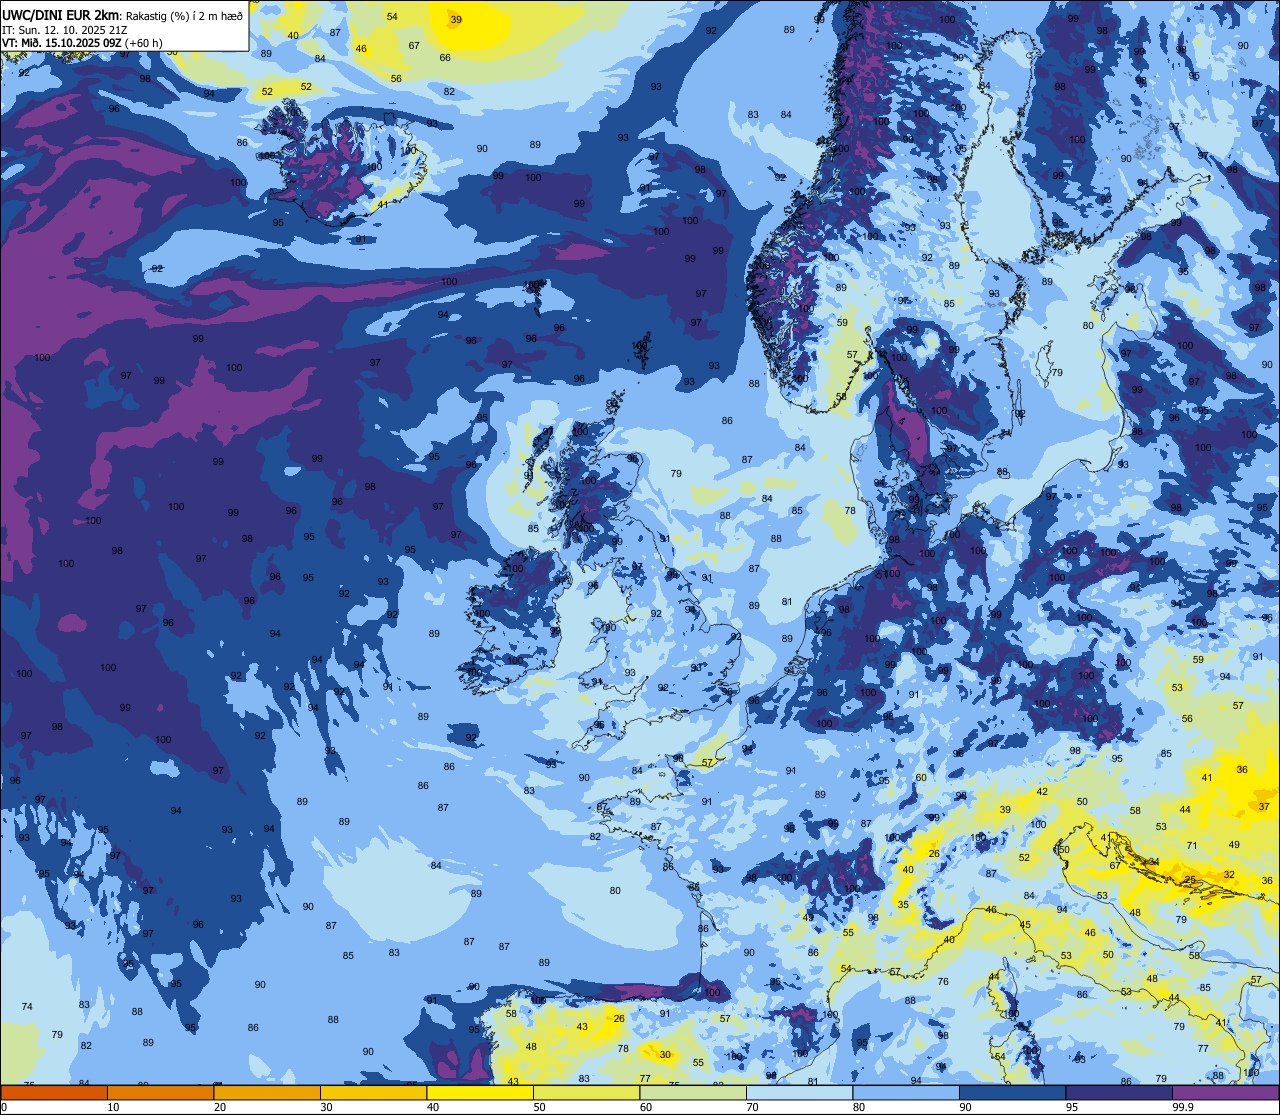This screenshot has width=1280, height=1115.
Task: Click the humidity value 32 east of the Adriatic
Action: (1229, 875)
